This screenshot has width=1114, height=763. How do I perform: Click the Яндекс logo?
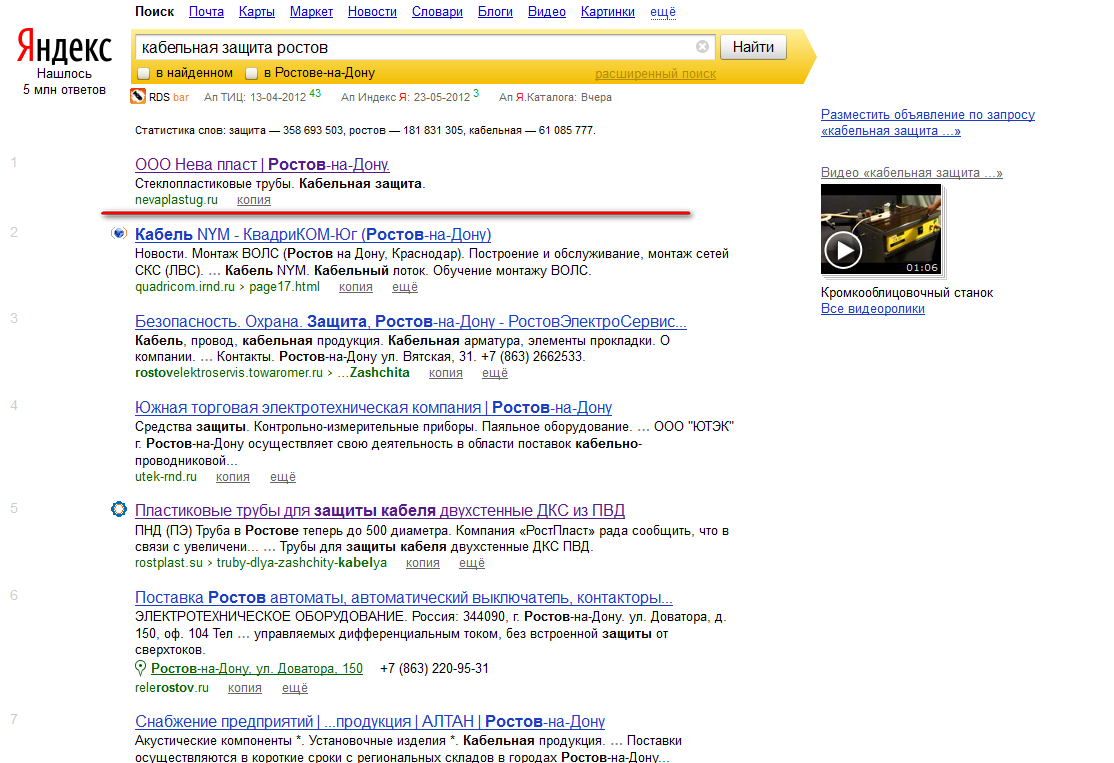click(64, 46)
